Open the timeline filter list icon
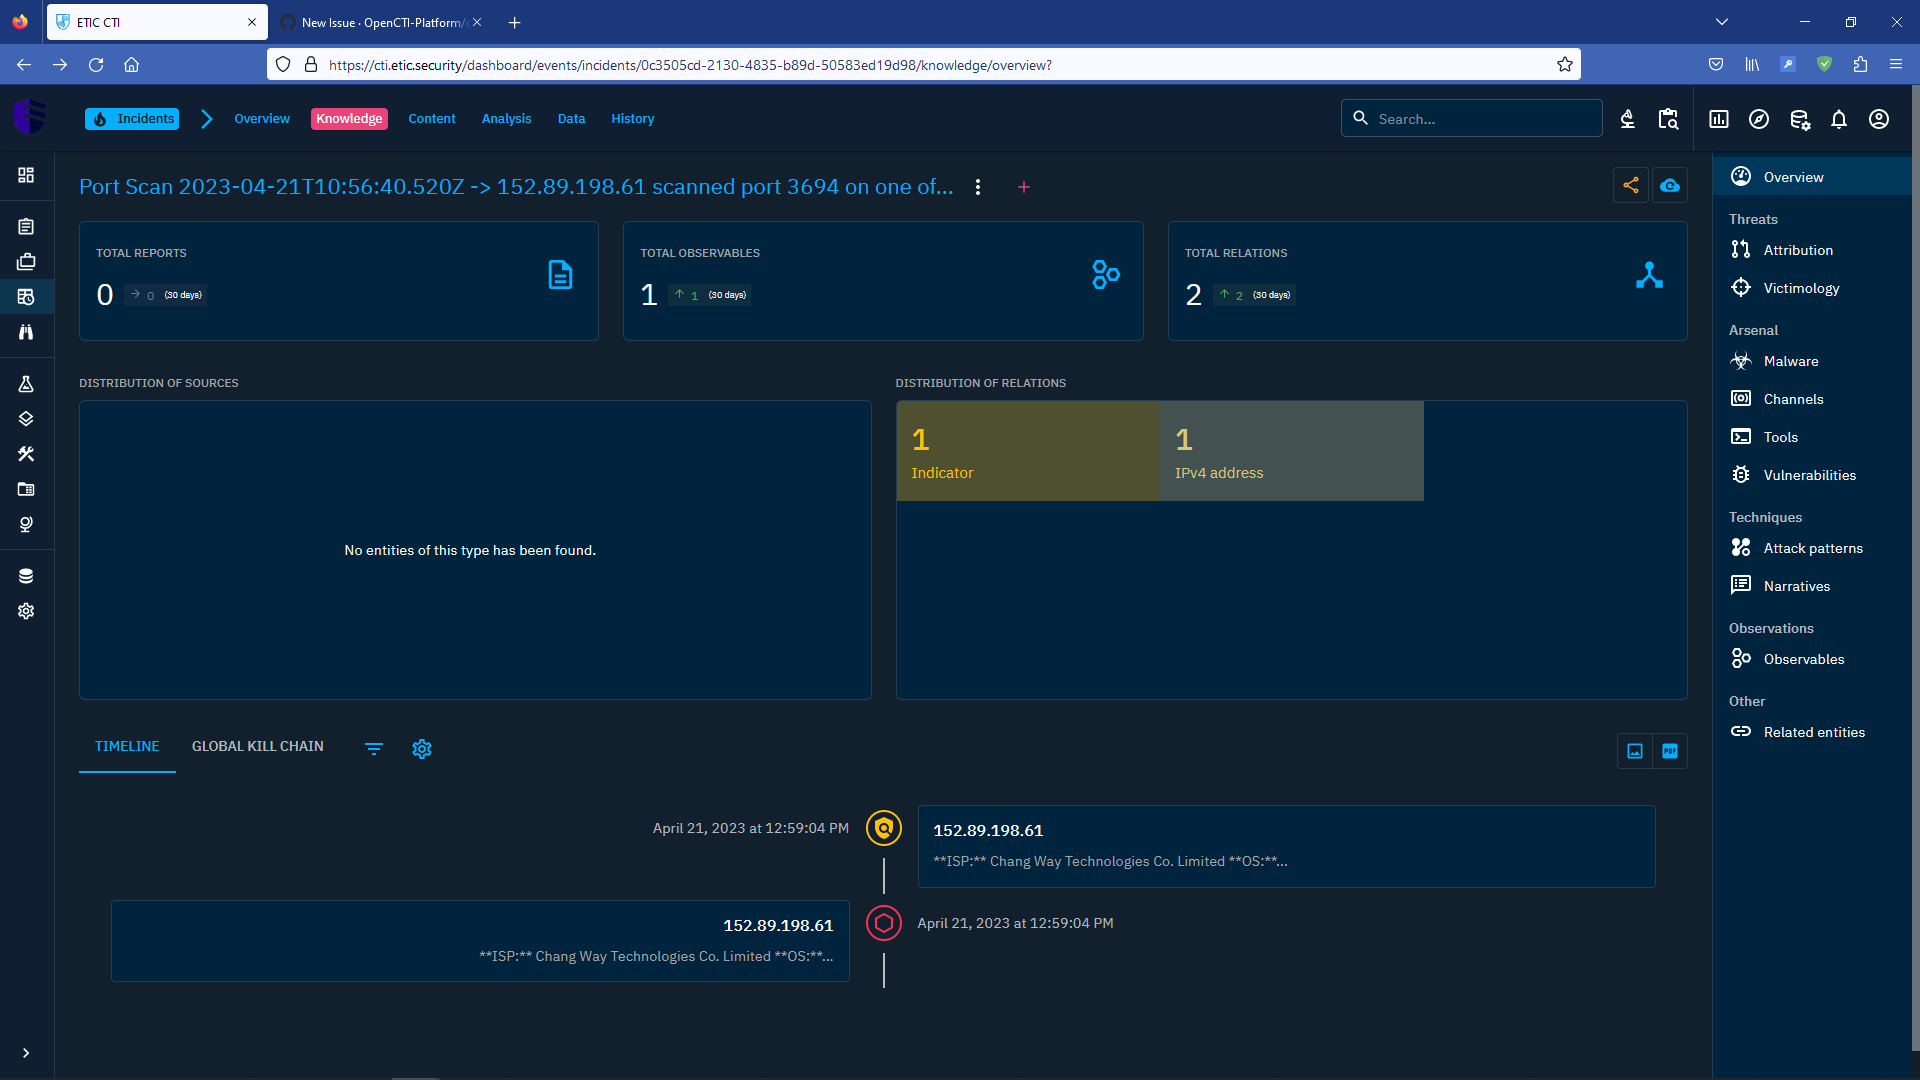The width and height of the screenshot is (1920, 1080). [373, 749]
